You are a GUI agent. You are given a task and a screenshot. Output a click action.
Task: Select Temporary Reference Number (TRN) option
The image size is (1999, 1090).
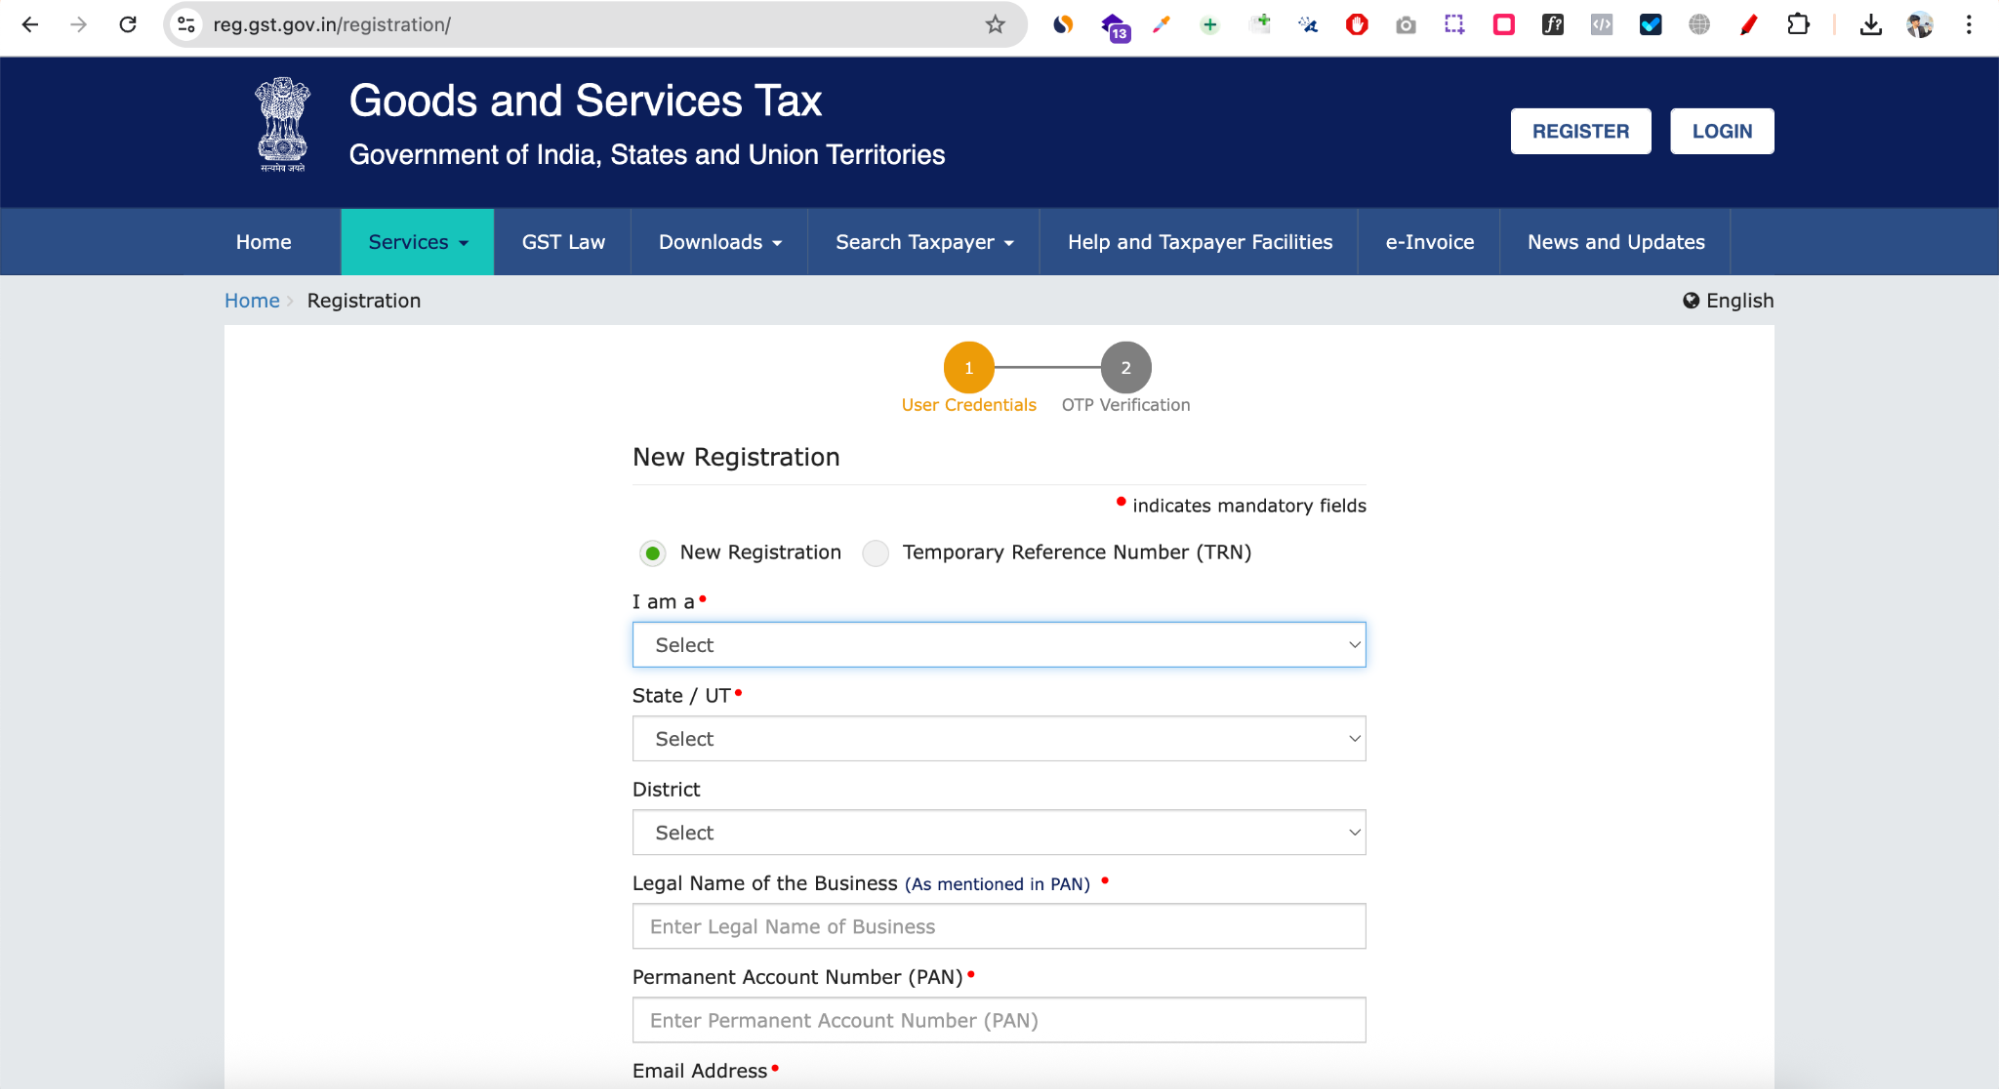[x=875, y=553]
